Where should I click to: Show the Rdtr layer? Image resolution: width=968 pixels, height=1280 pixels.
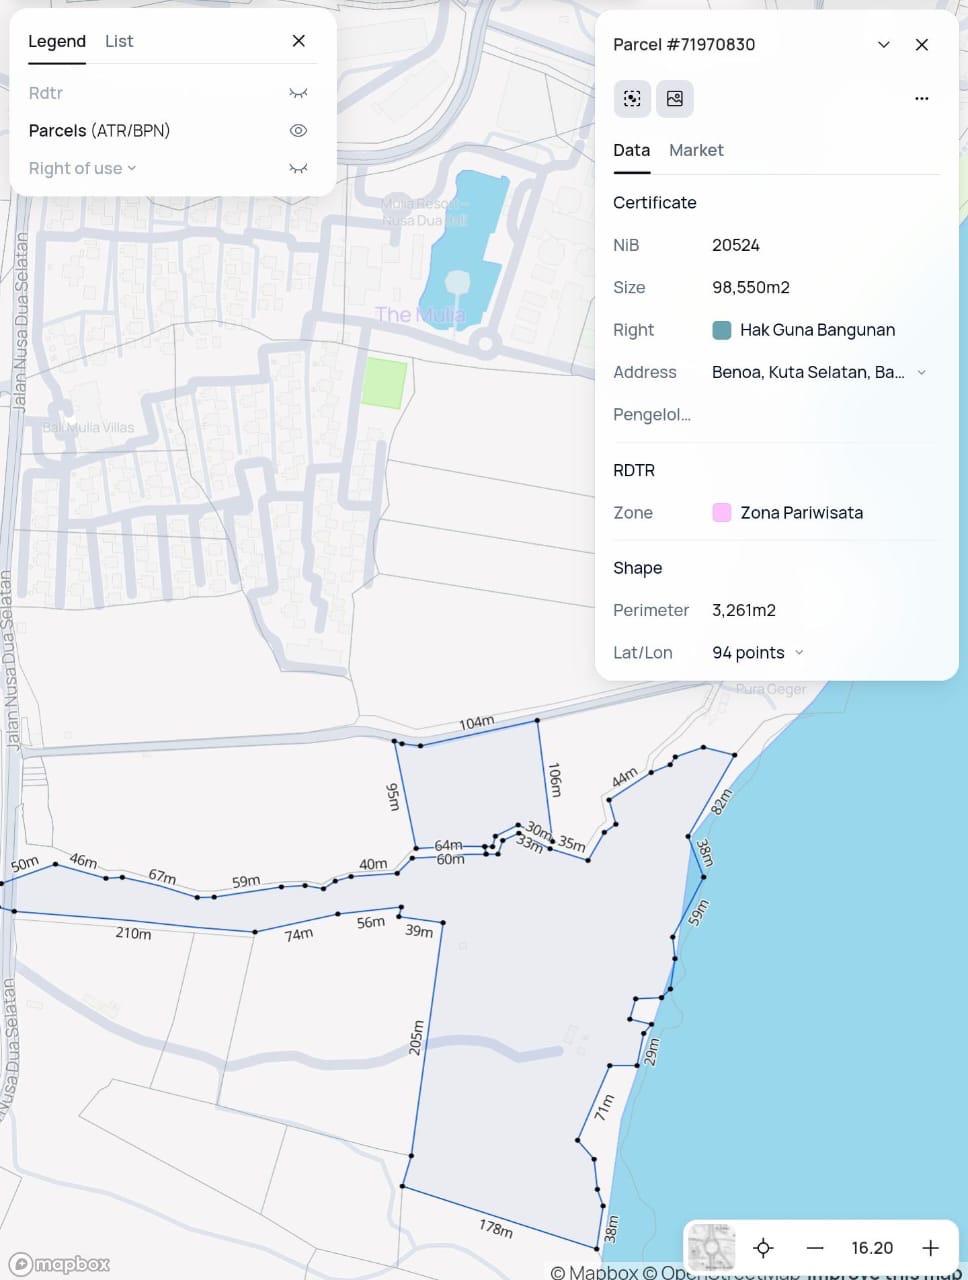pyautogui.click(x=298, y=93)
